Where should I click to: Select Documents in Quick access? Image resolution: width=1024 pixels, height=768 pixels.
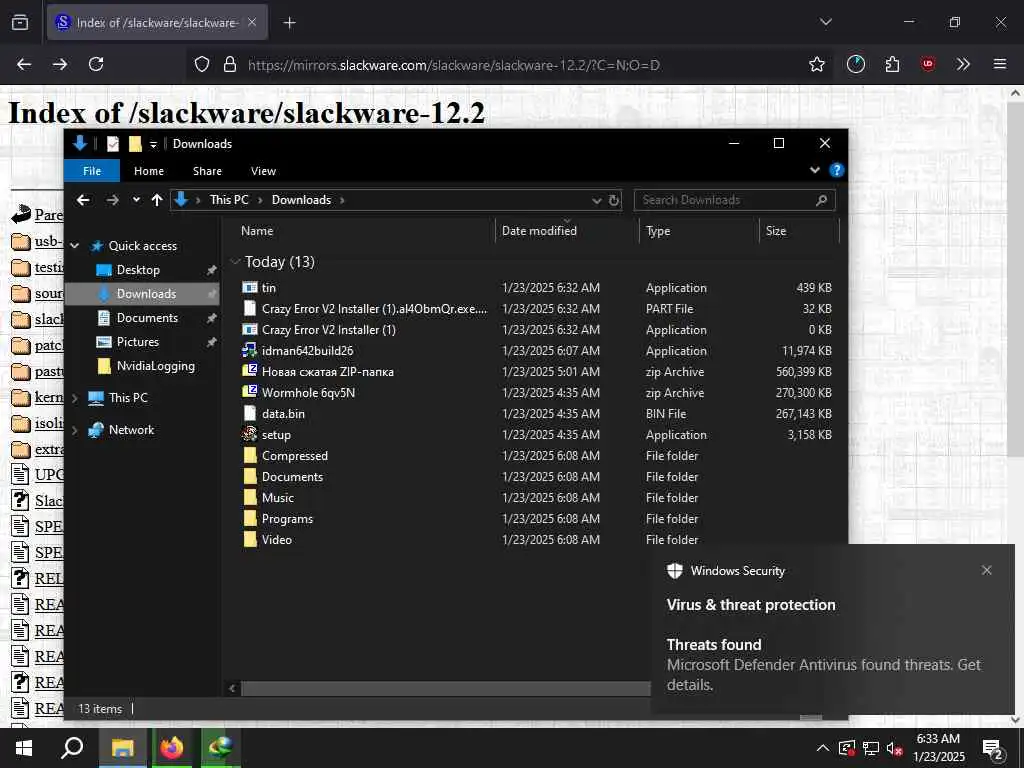click(147, 318)
